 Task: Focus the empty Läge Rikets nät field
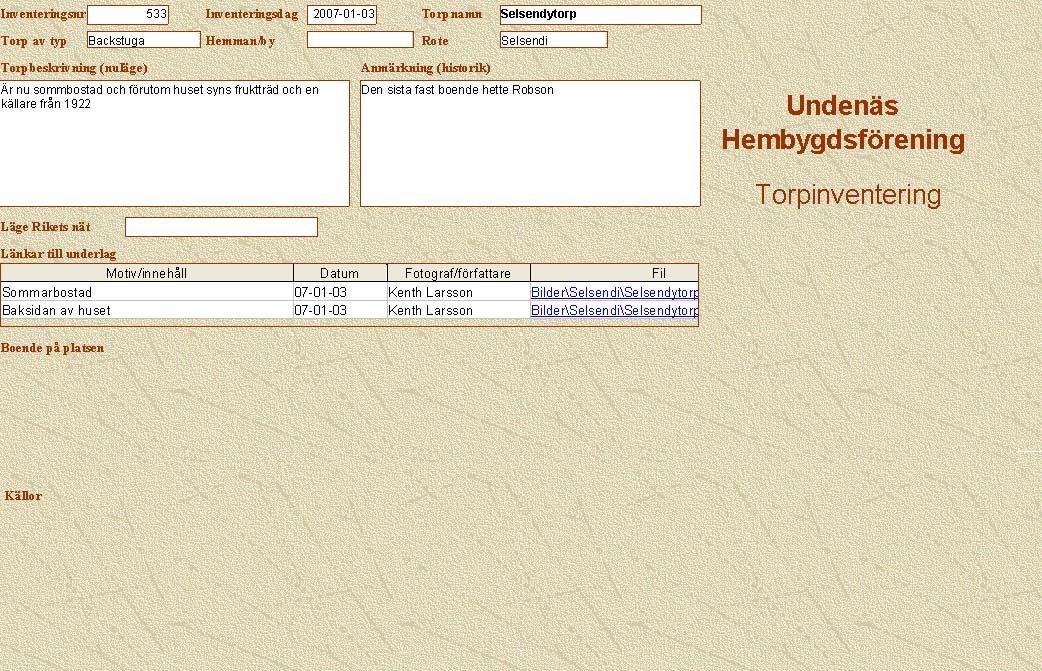click(221, 227)
